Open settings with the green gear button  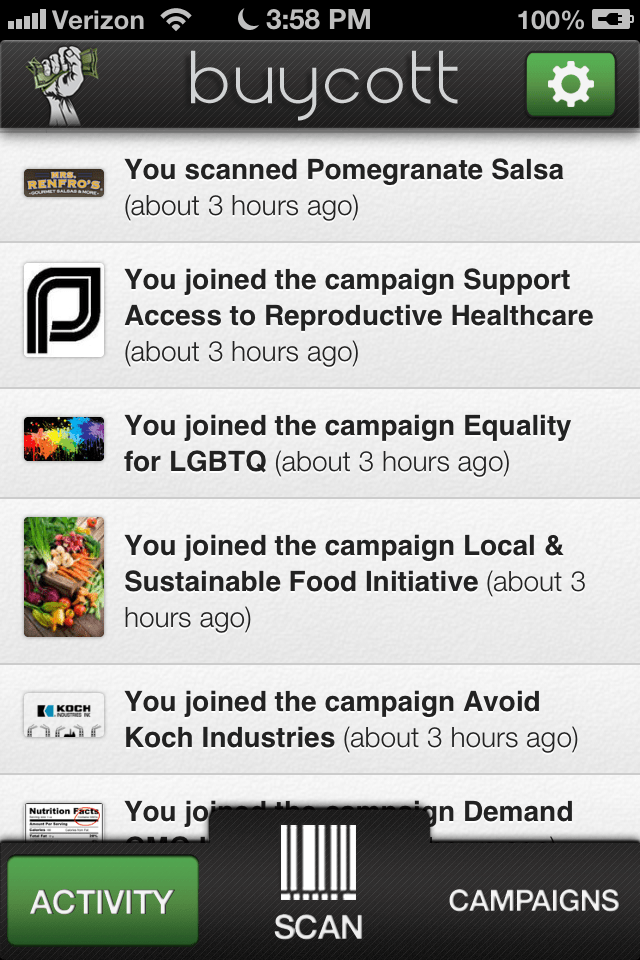pos(570,85)
